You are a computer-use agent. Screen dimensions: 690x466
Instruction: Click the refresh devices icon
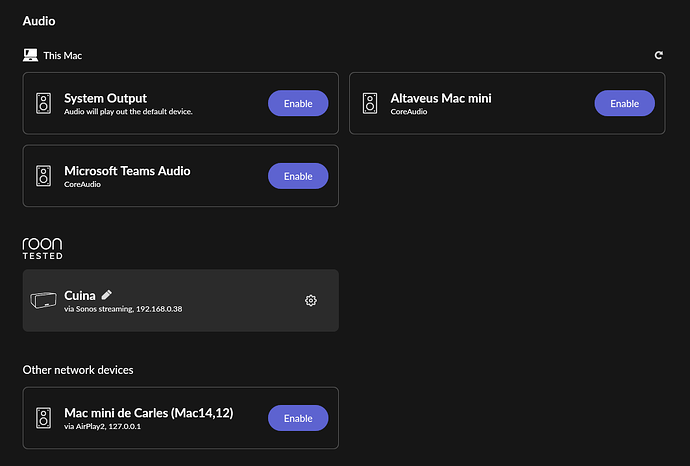click(658, 55)
